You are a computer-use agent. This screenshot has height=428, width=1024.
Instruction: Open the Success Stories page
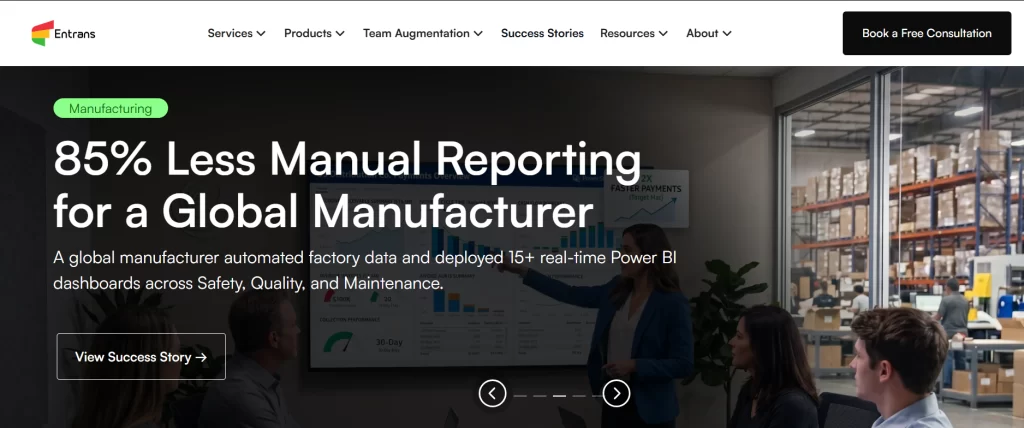542,33
